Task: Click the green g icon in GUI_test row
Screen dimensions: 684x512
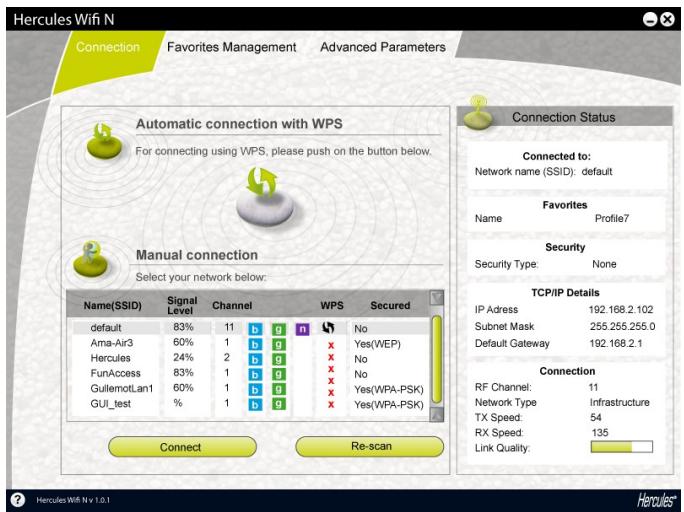Action: coord(279,405)
